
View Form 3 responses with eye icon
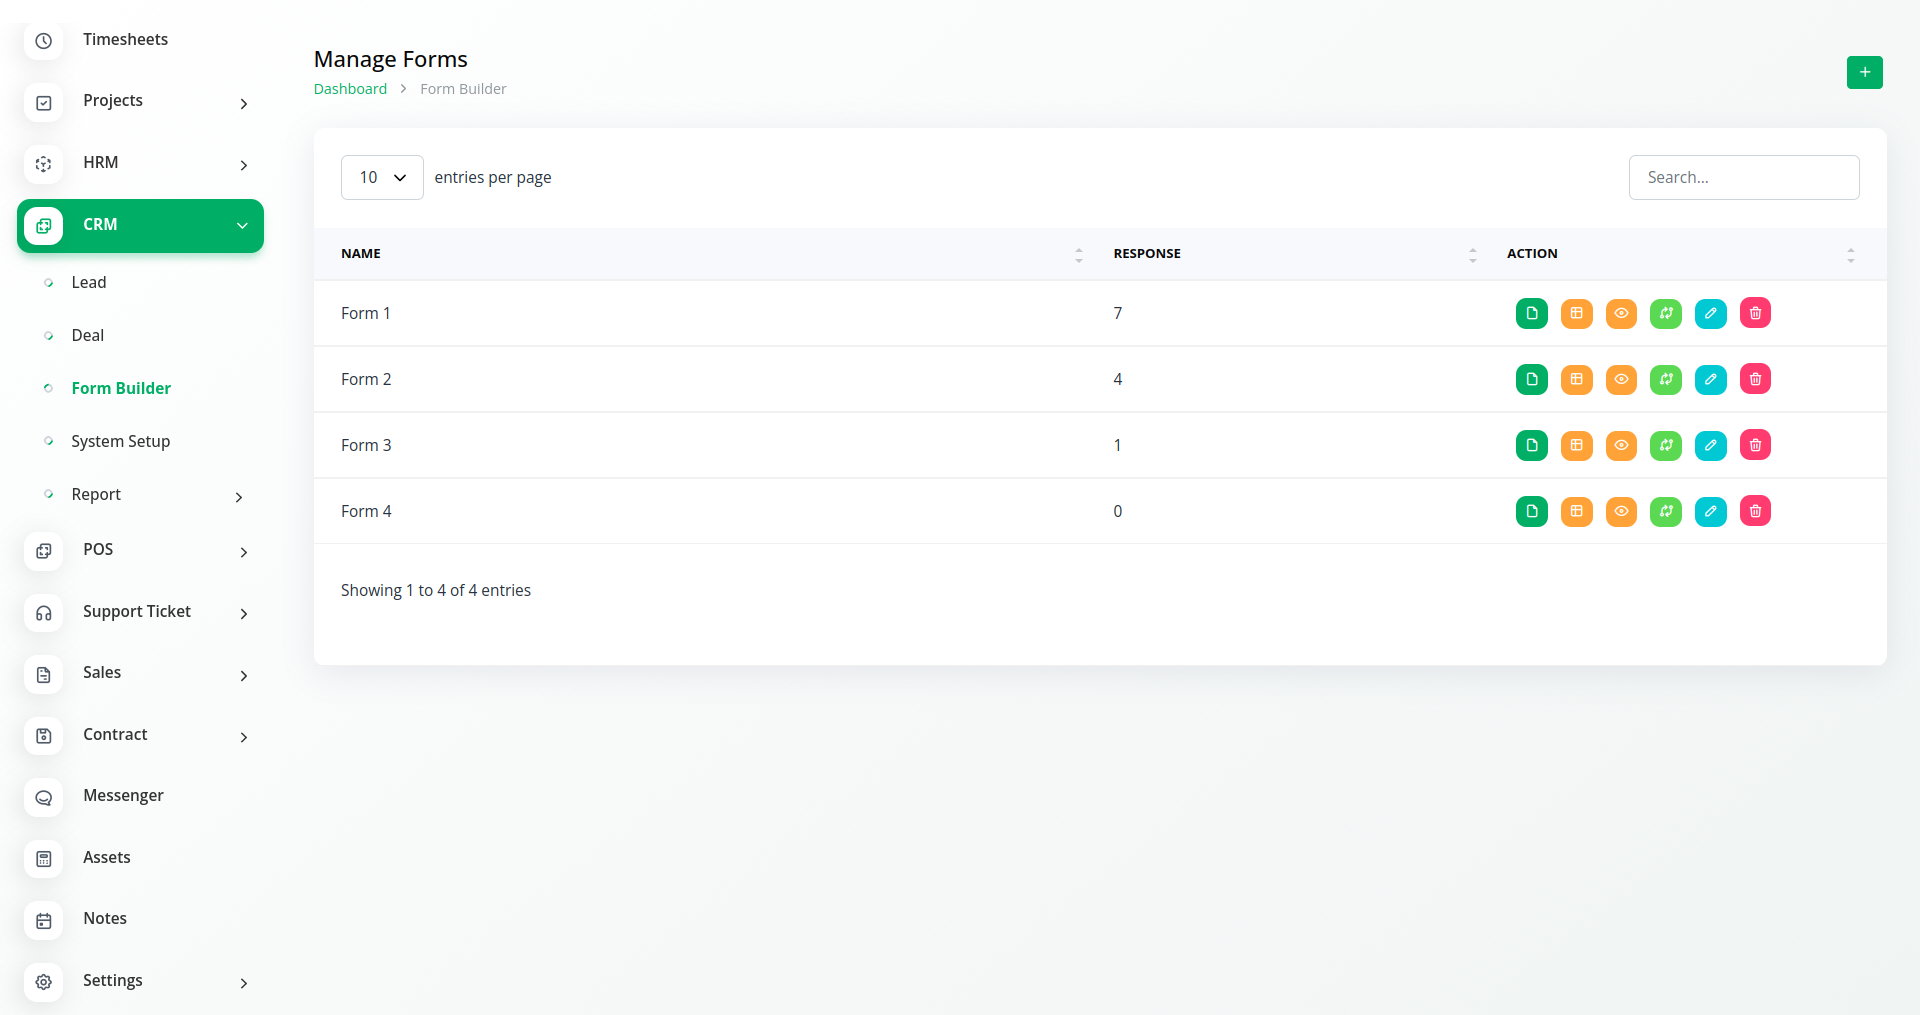tap(1621, 445)
